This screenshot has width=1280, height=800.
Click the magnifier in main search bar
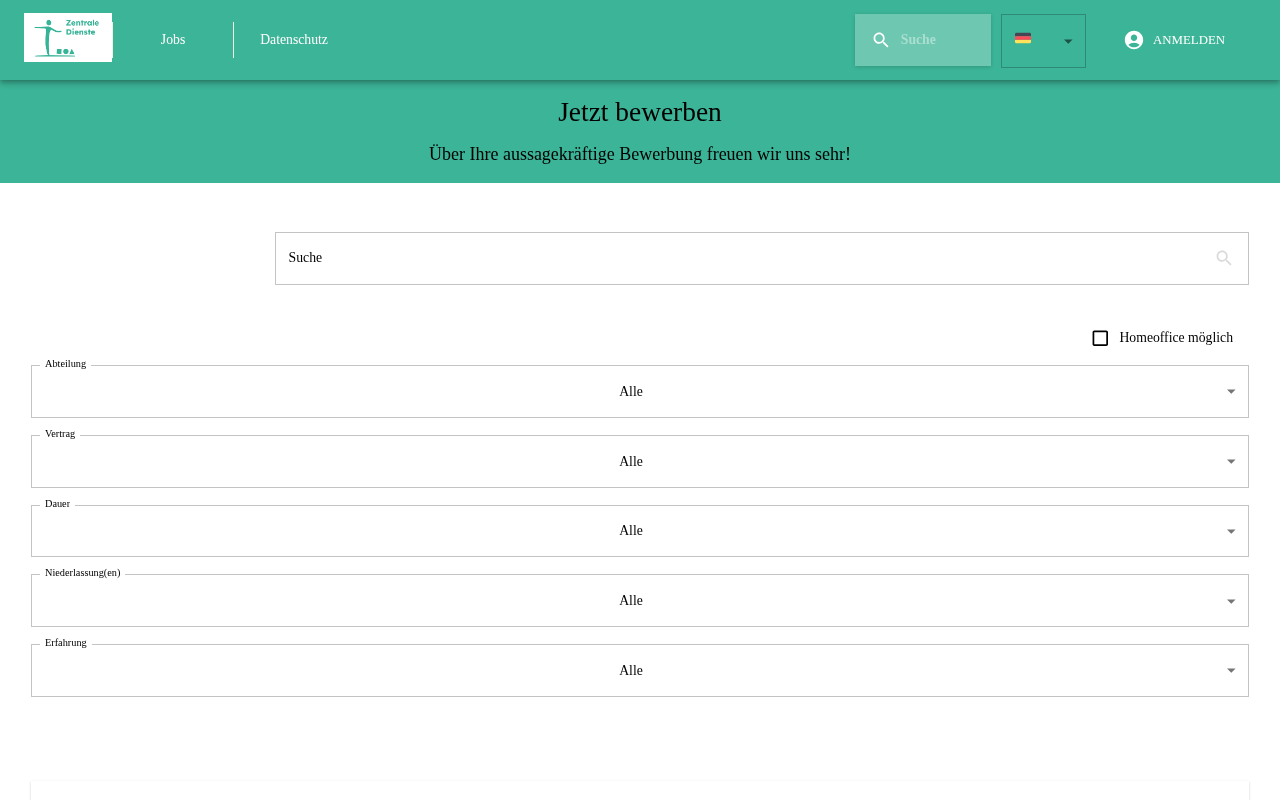[1224, 258]
